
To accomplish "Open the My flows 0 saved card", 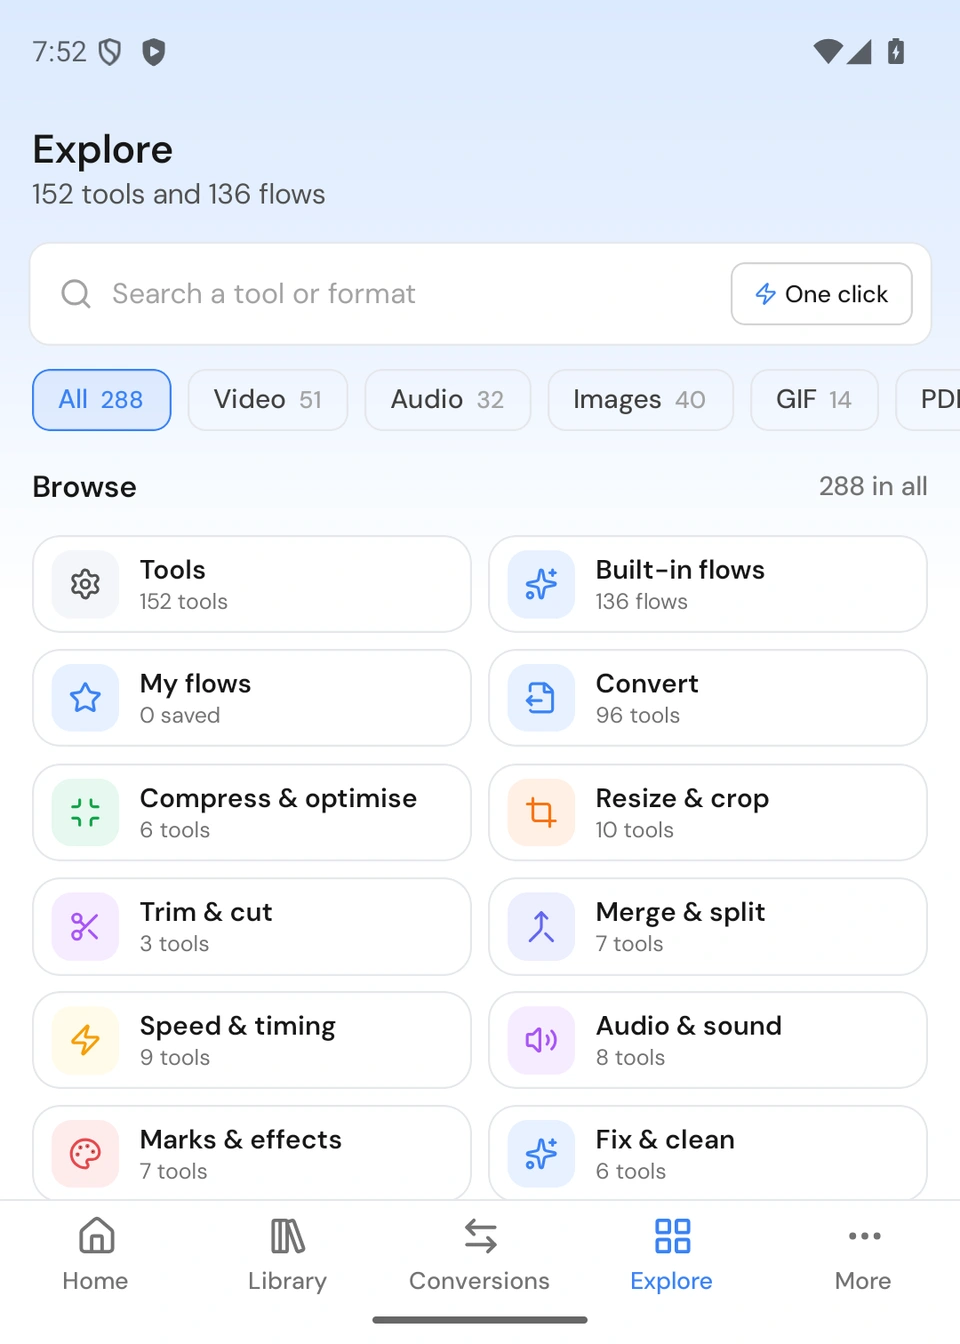I will pos(252,698).
